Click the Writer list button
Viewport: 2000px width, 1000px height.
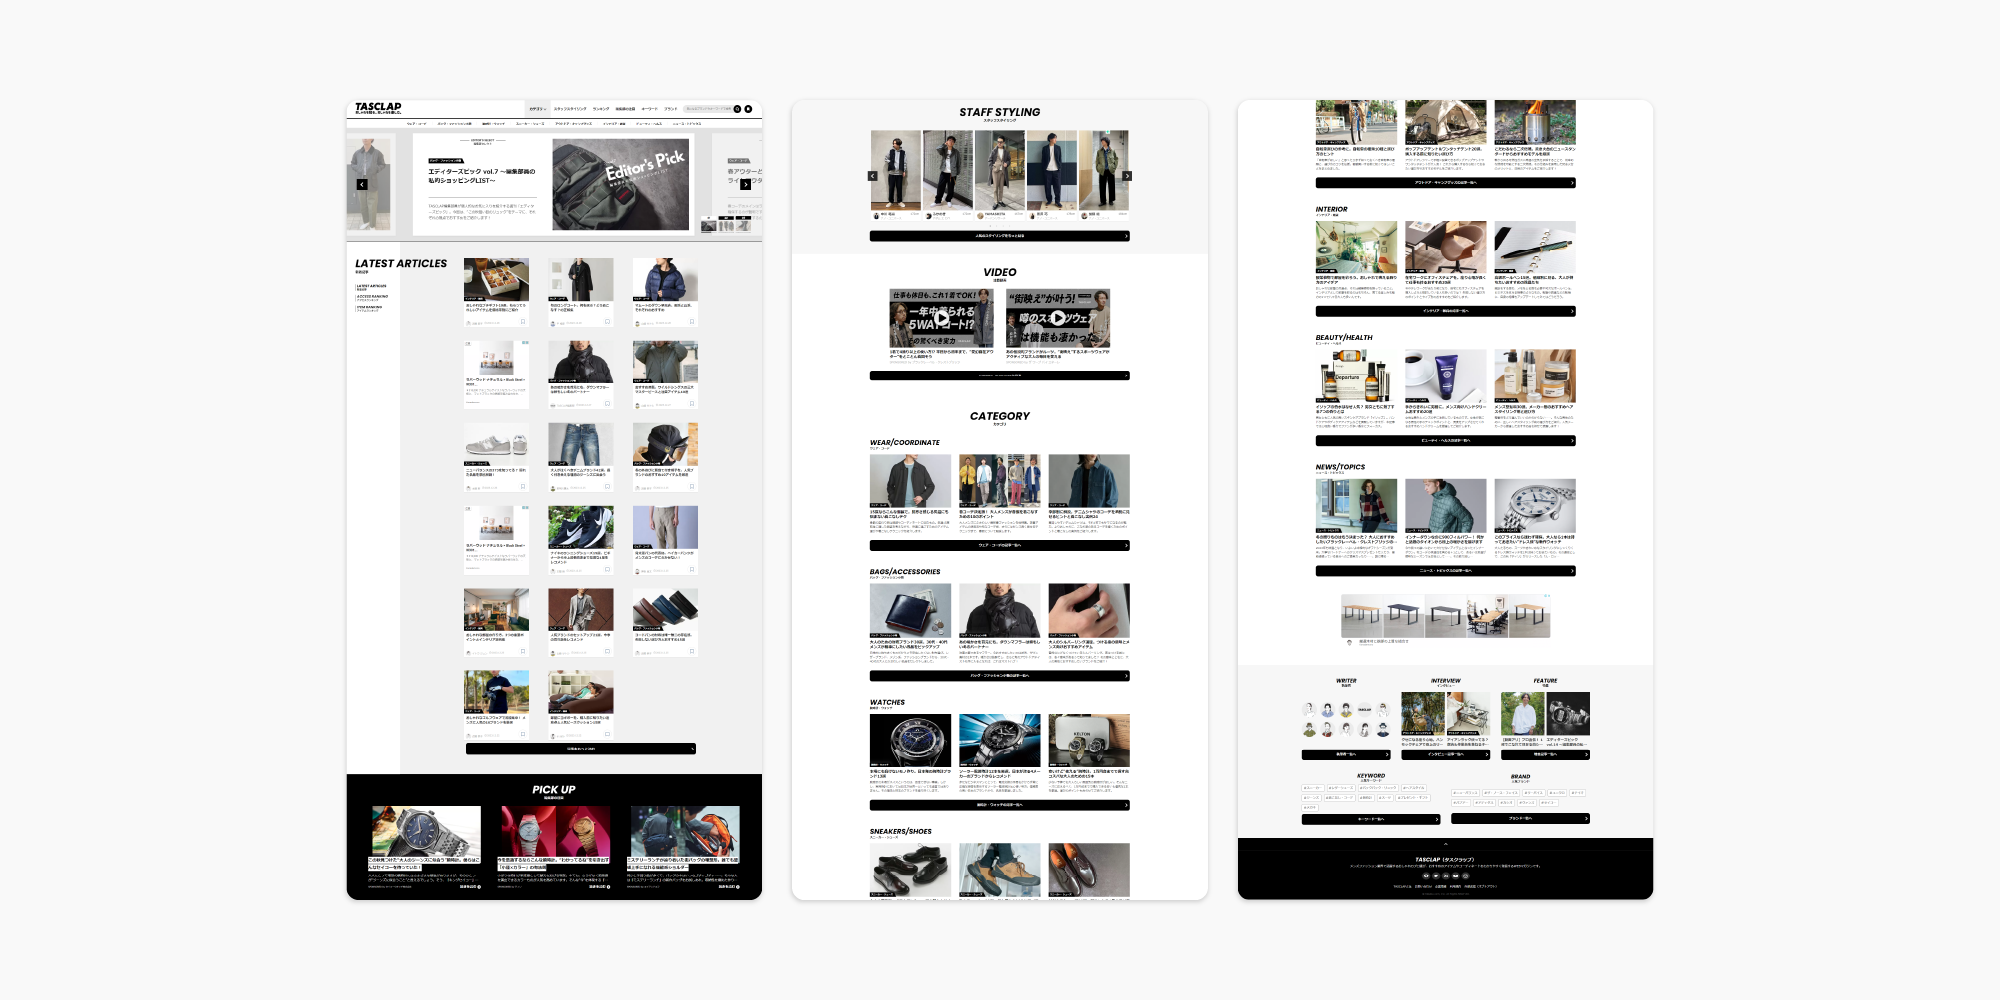coord(1346,755)
